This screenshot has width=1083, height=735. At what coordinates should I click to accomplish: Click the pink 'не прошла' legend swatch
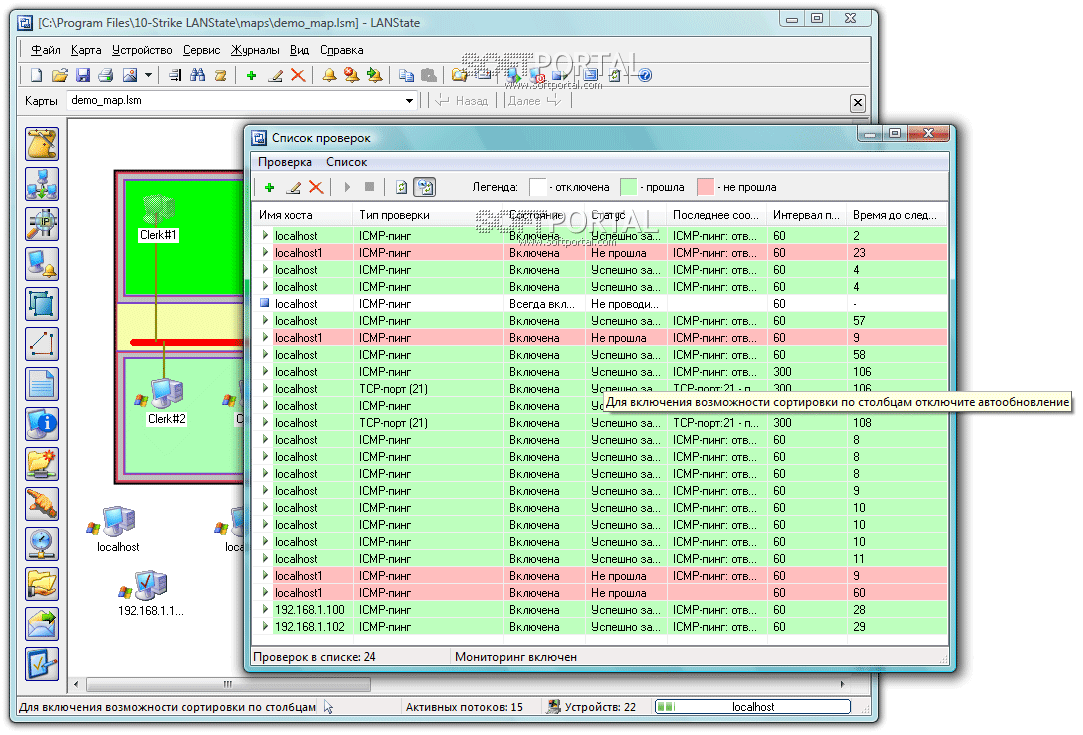(x=706, y=187)
